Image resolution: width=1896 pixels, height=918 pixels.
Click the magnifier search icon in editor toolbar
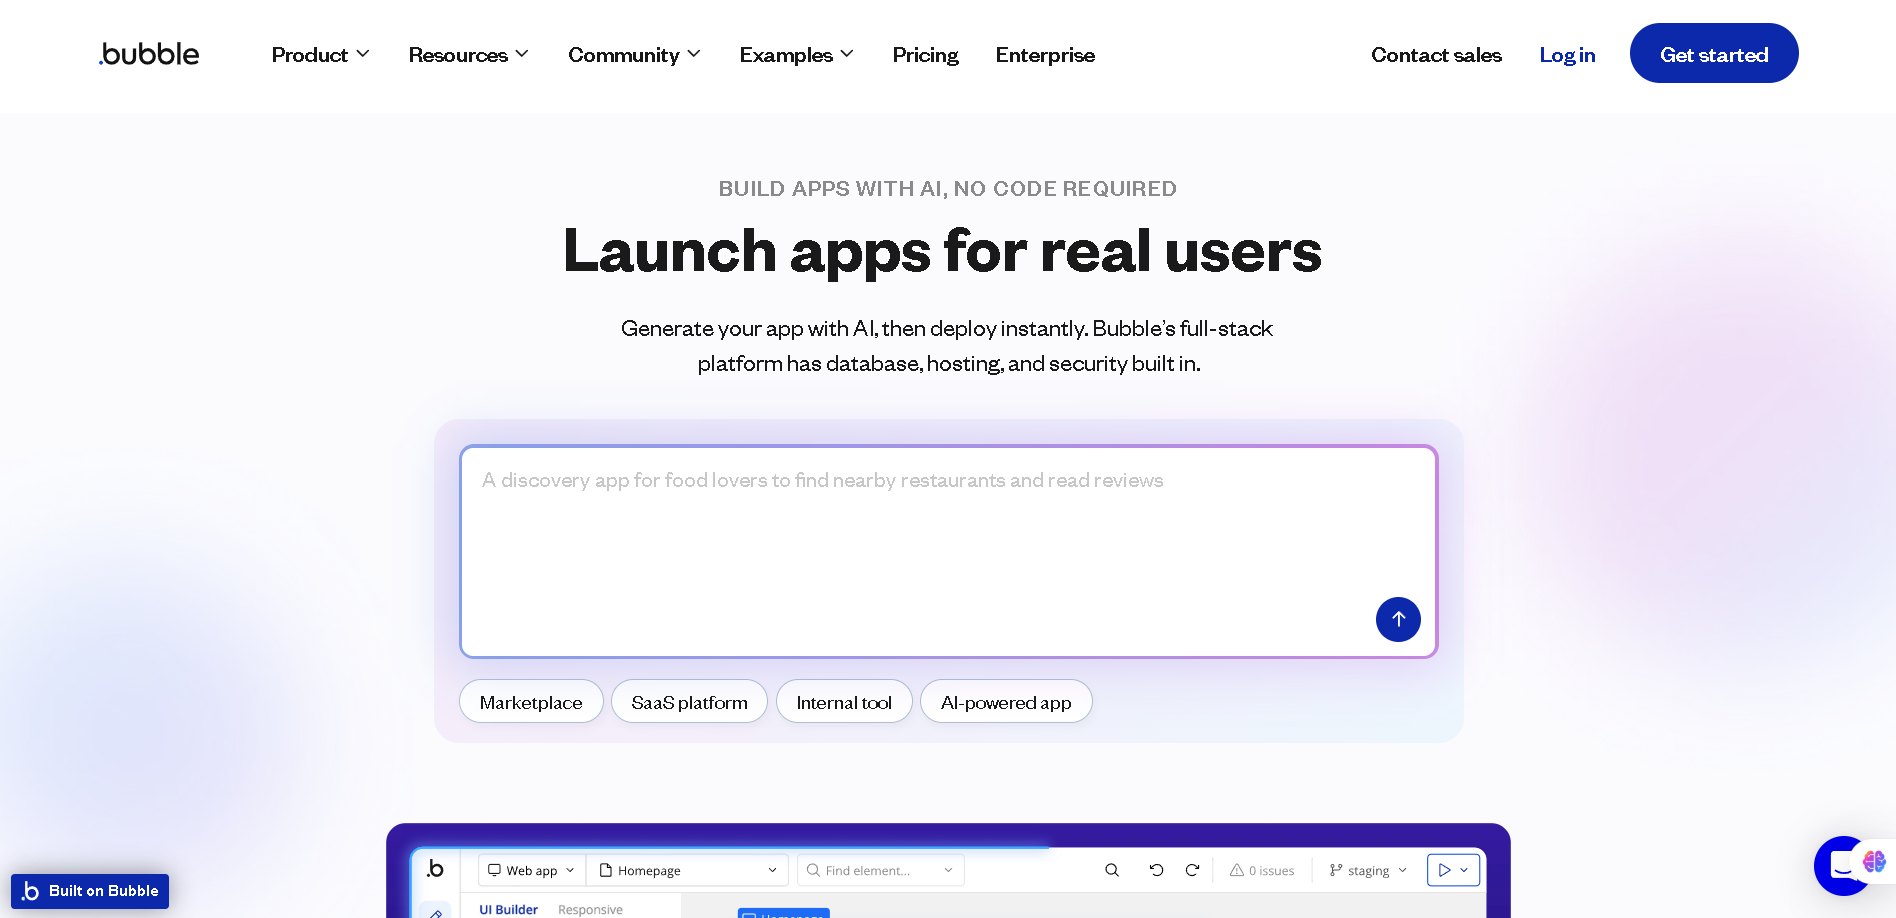tap(1111, 870)
